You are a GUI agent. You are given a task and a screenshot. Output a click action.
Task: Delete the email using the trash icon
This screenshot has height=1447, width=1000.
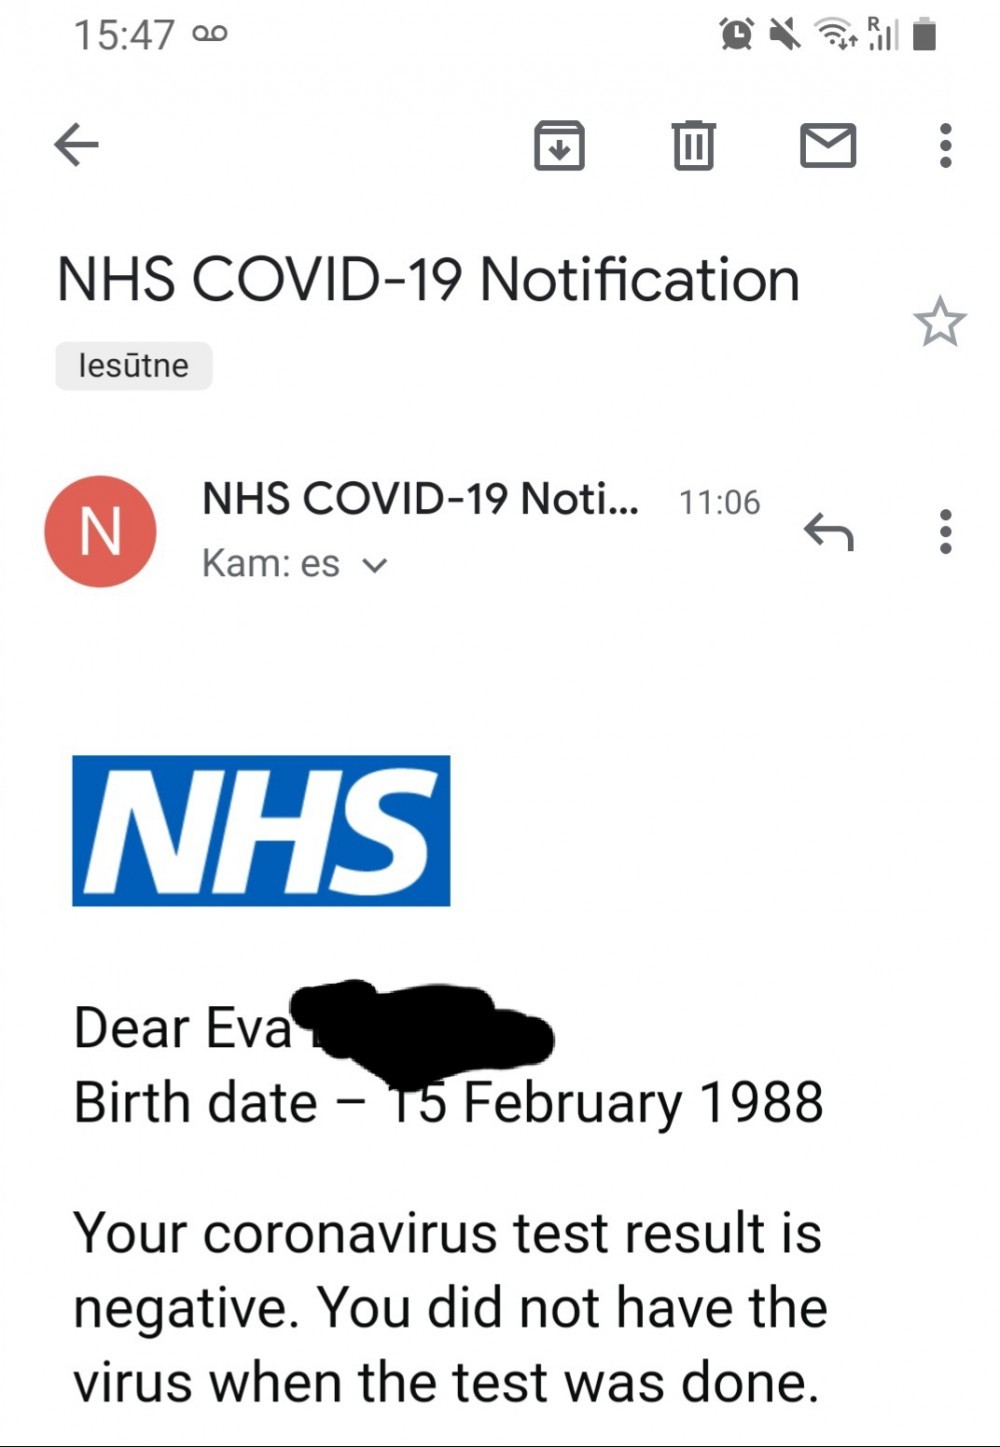pyautogui.click(x=693, y=146)
